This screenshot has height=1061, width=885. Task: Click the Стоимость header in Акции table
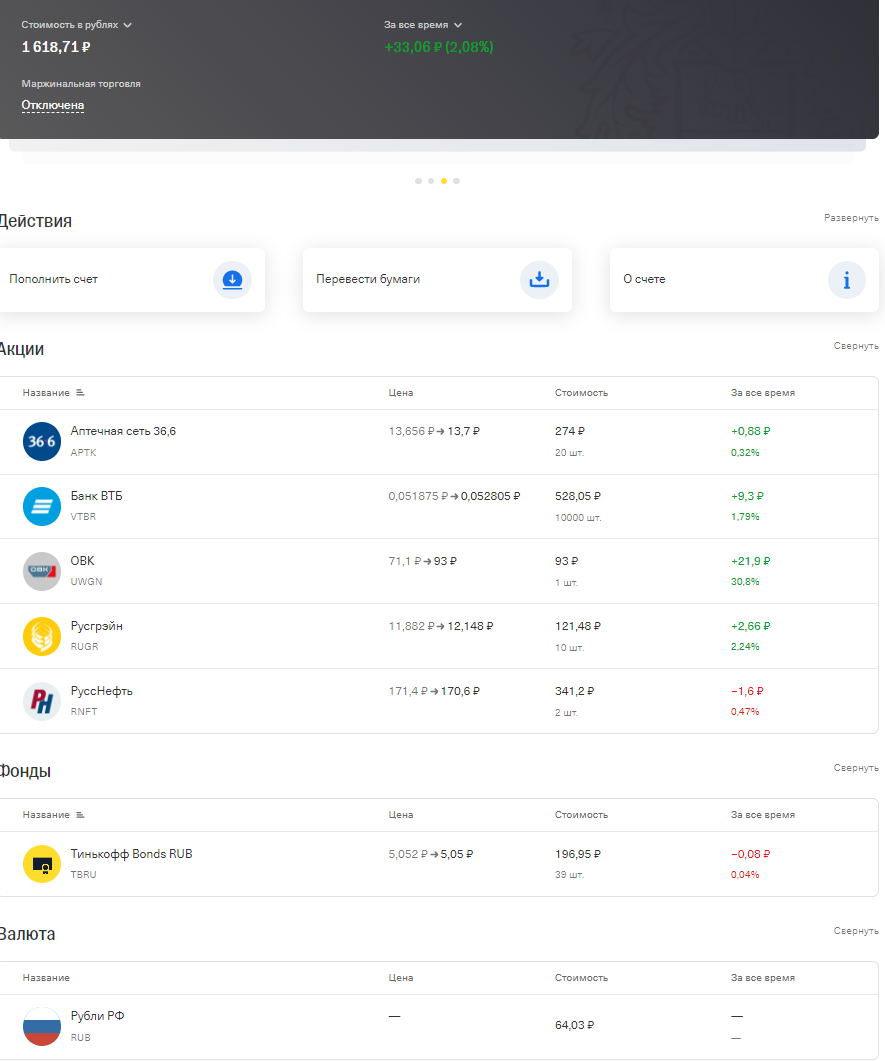[x=581, y=392]
